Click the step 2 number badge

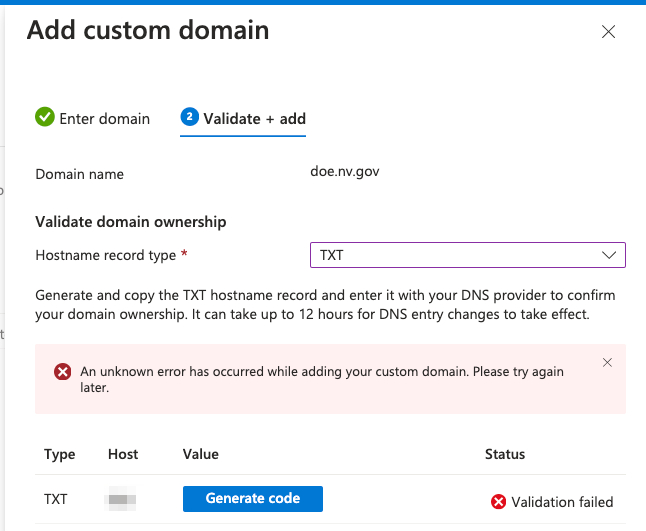(189, 117)
